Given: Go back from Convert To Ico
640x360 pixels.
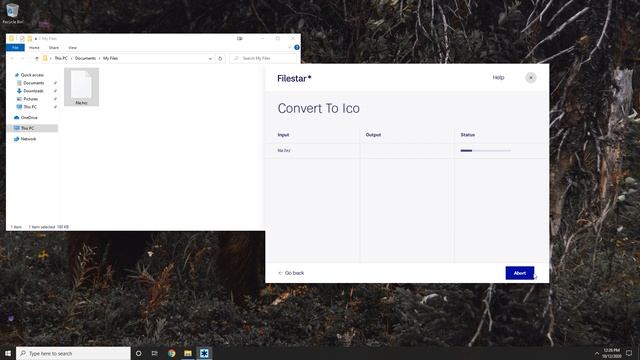Looking at the screenshot, I should tap(291, 273).
